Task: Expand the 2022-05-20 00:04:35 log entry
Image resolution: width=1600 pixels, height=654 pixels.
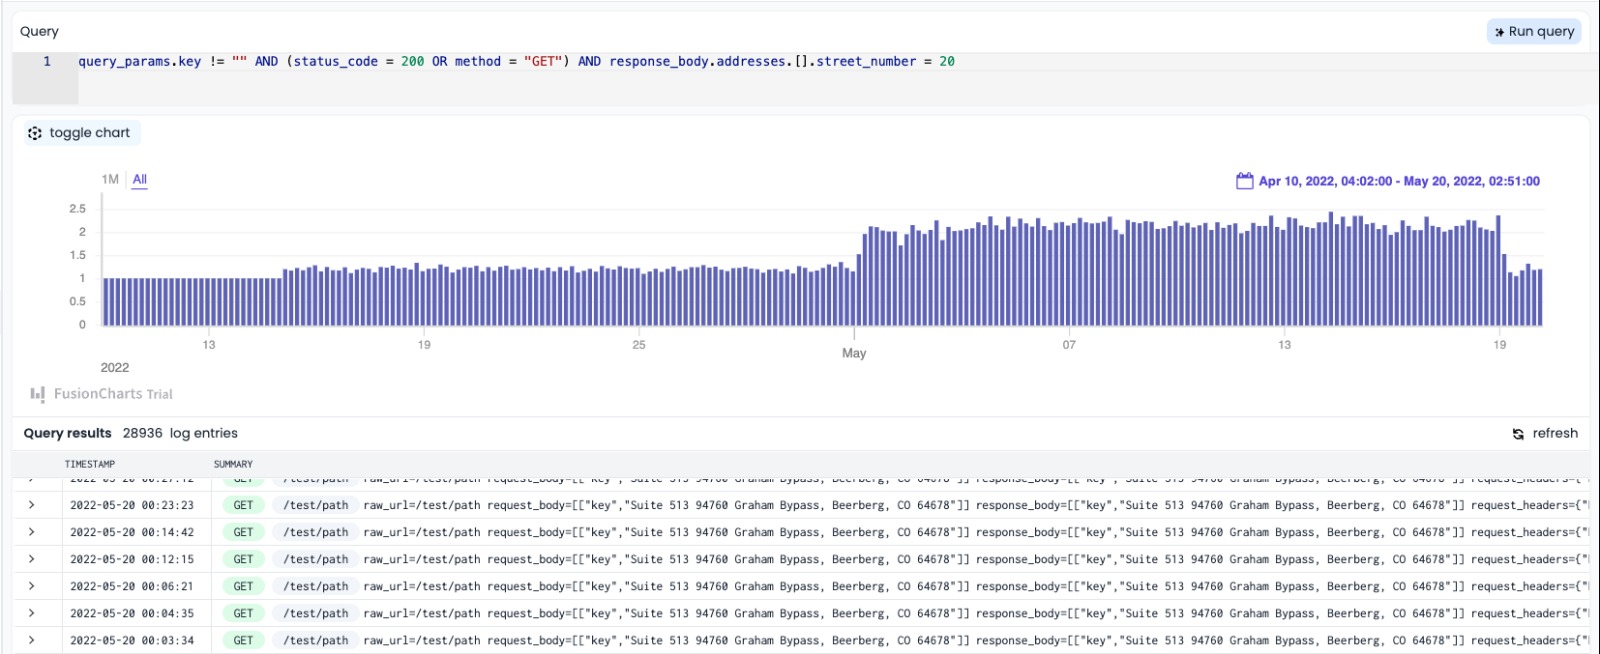Action: coord(32,614)
